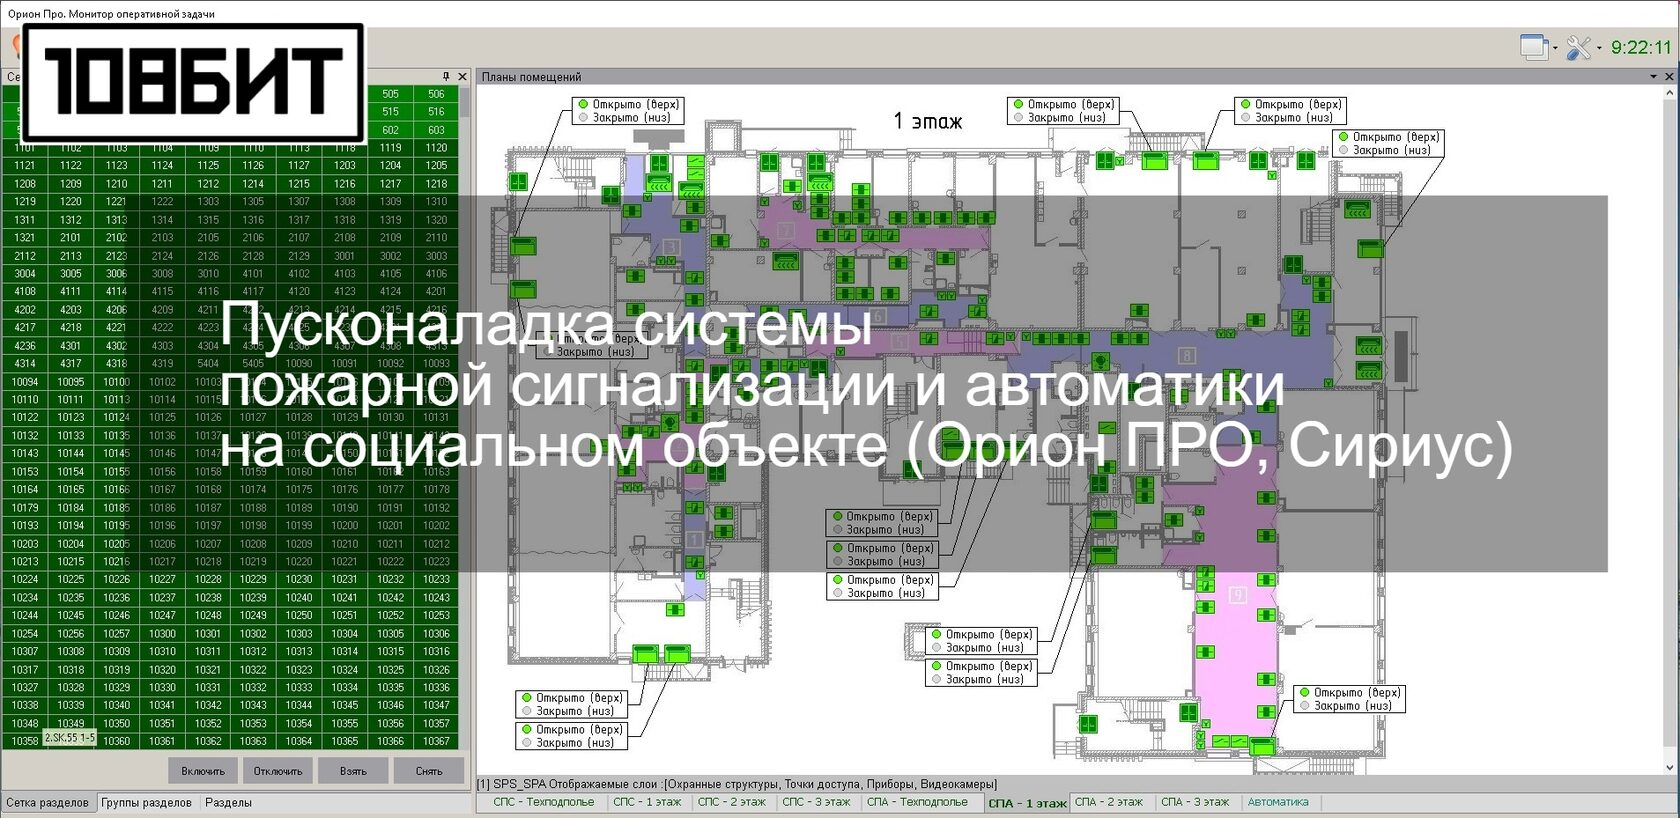
Task: Select 'Открыто (верх)' in label box right of '1 этаж' title
Action: click(1071, 104)
